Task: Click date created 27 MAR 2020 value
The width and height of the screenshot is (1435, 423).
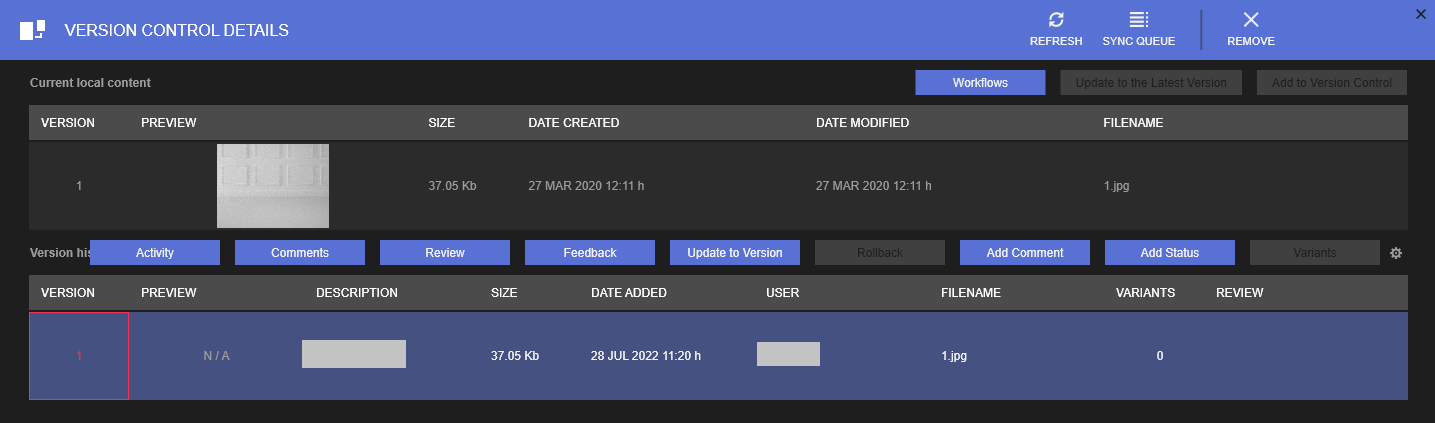Action: tap(587, 186)
